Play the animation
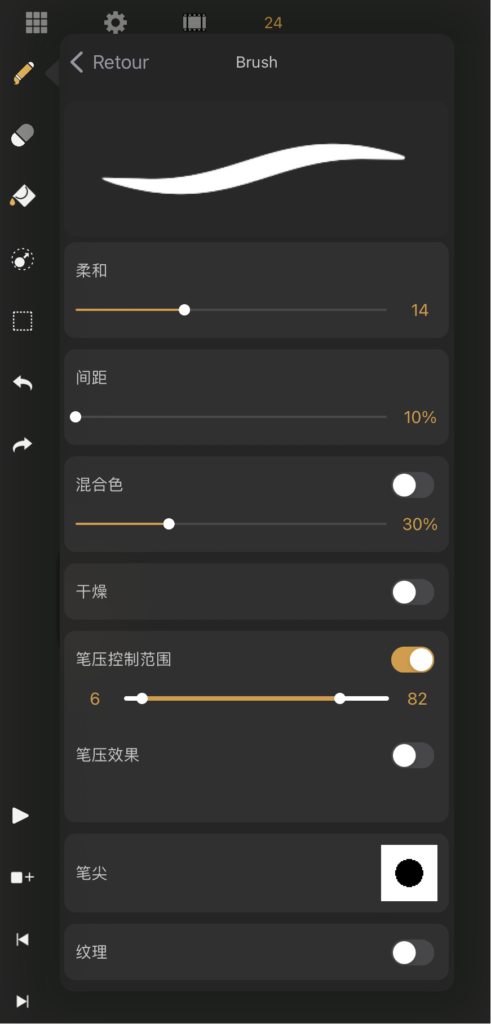Image resolution: width=491 pixels, height=1024 pixels. coord(21,816)
